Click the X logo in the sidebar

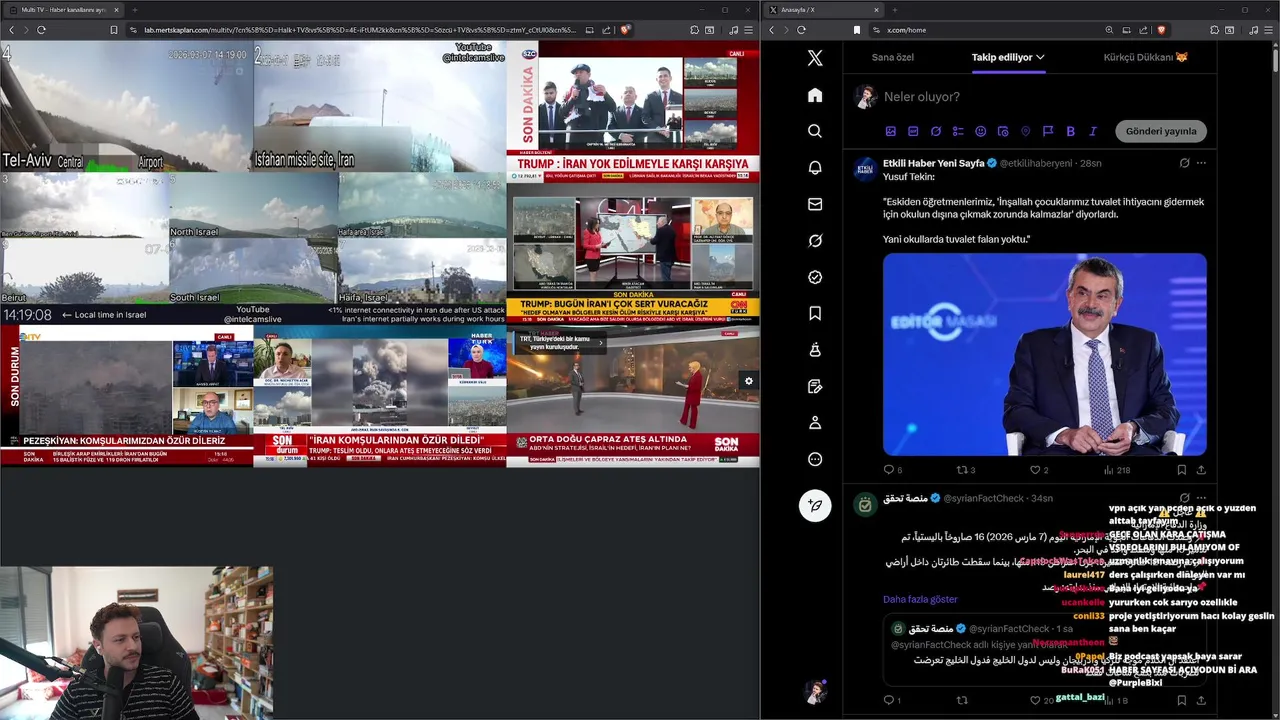pos(815,58)
